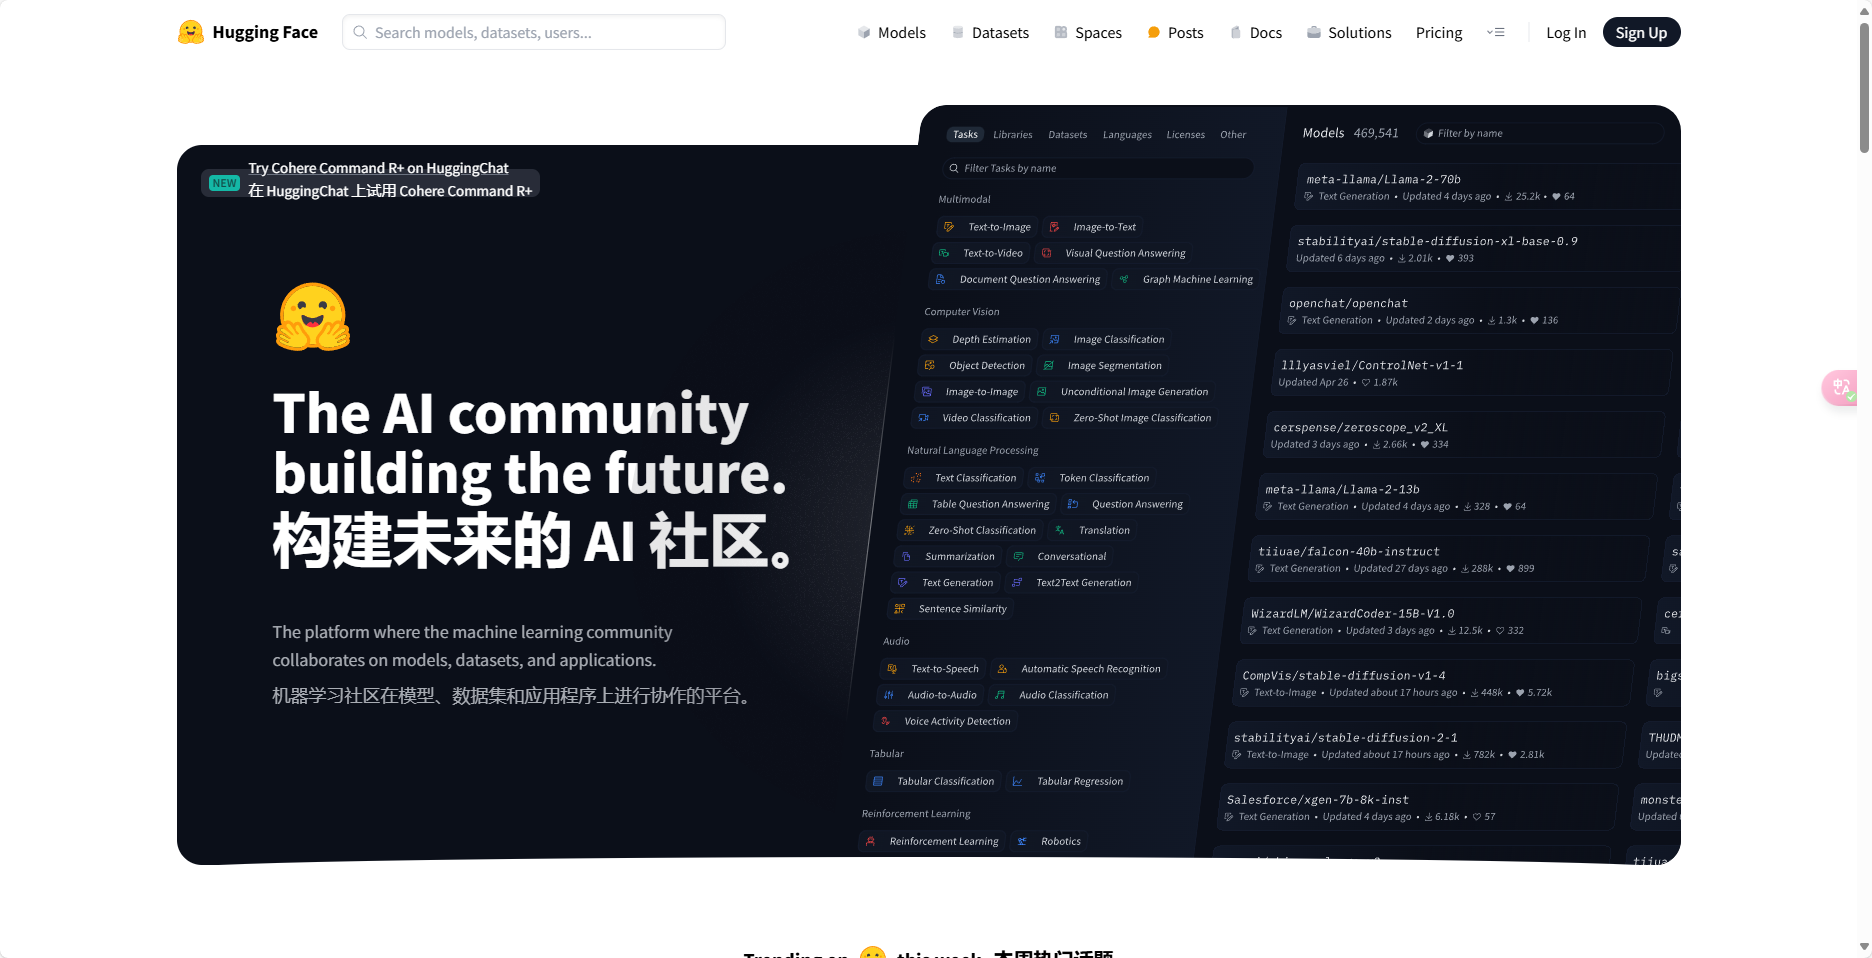Select the Object Detection task icon
Image resolution: width=1872 pixels, height=958 pixels.
tap(928, 365)
